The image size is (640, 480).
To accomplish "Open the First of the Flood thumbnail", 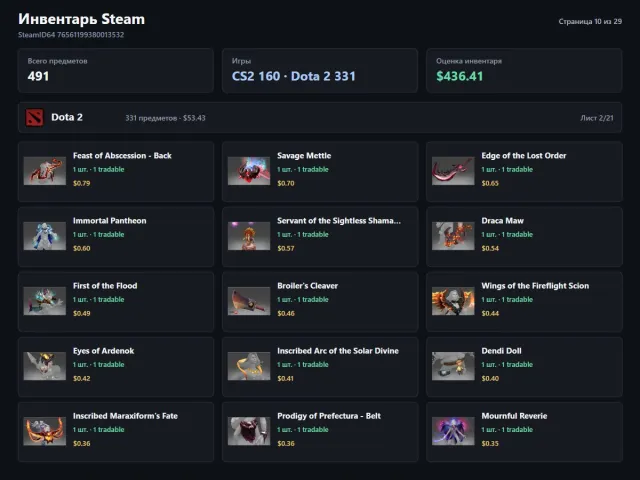I will pos(44,301).
